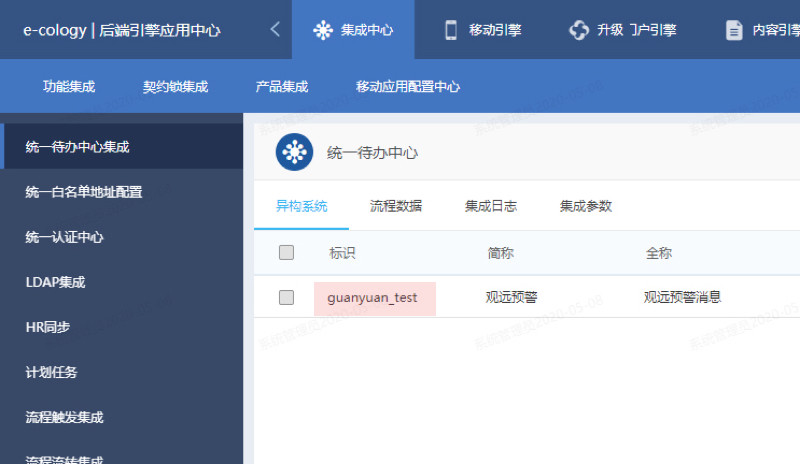Select the 集成参数 tab
This screenshot has width=800, height=464.
[x=586, y=206]
